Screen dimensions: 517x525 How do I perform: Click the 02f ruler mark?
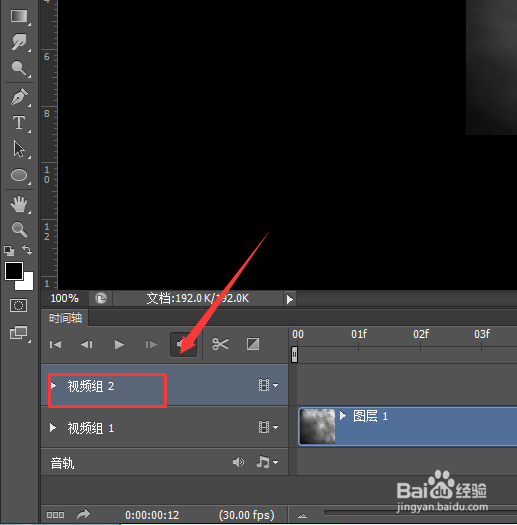coord(421,334)
